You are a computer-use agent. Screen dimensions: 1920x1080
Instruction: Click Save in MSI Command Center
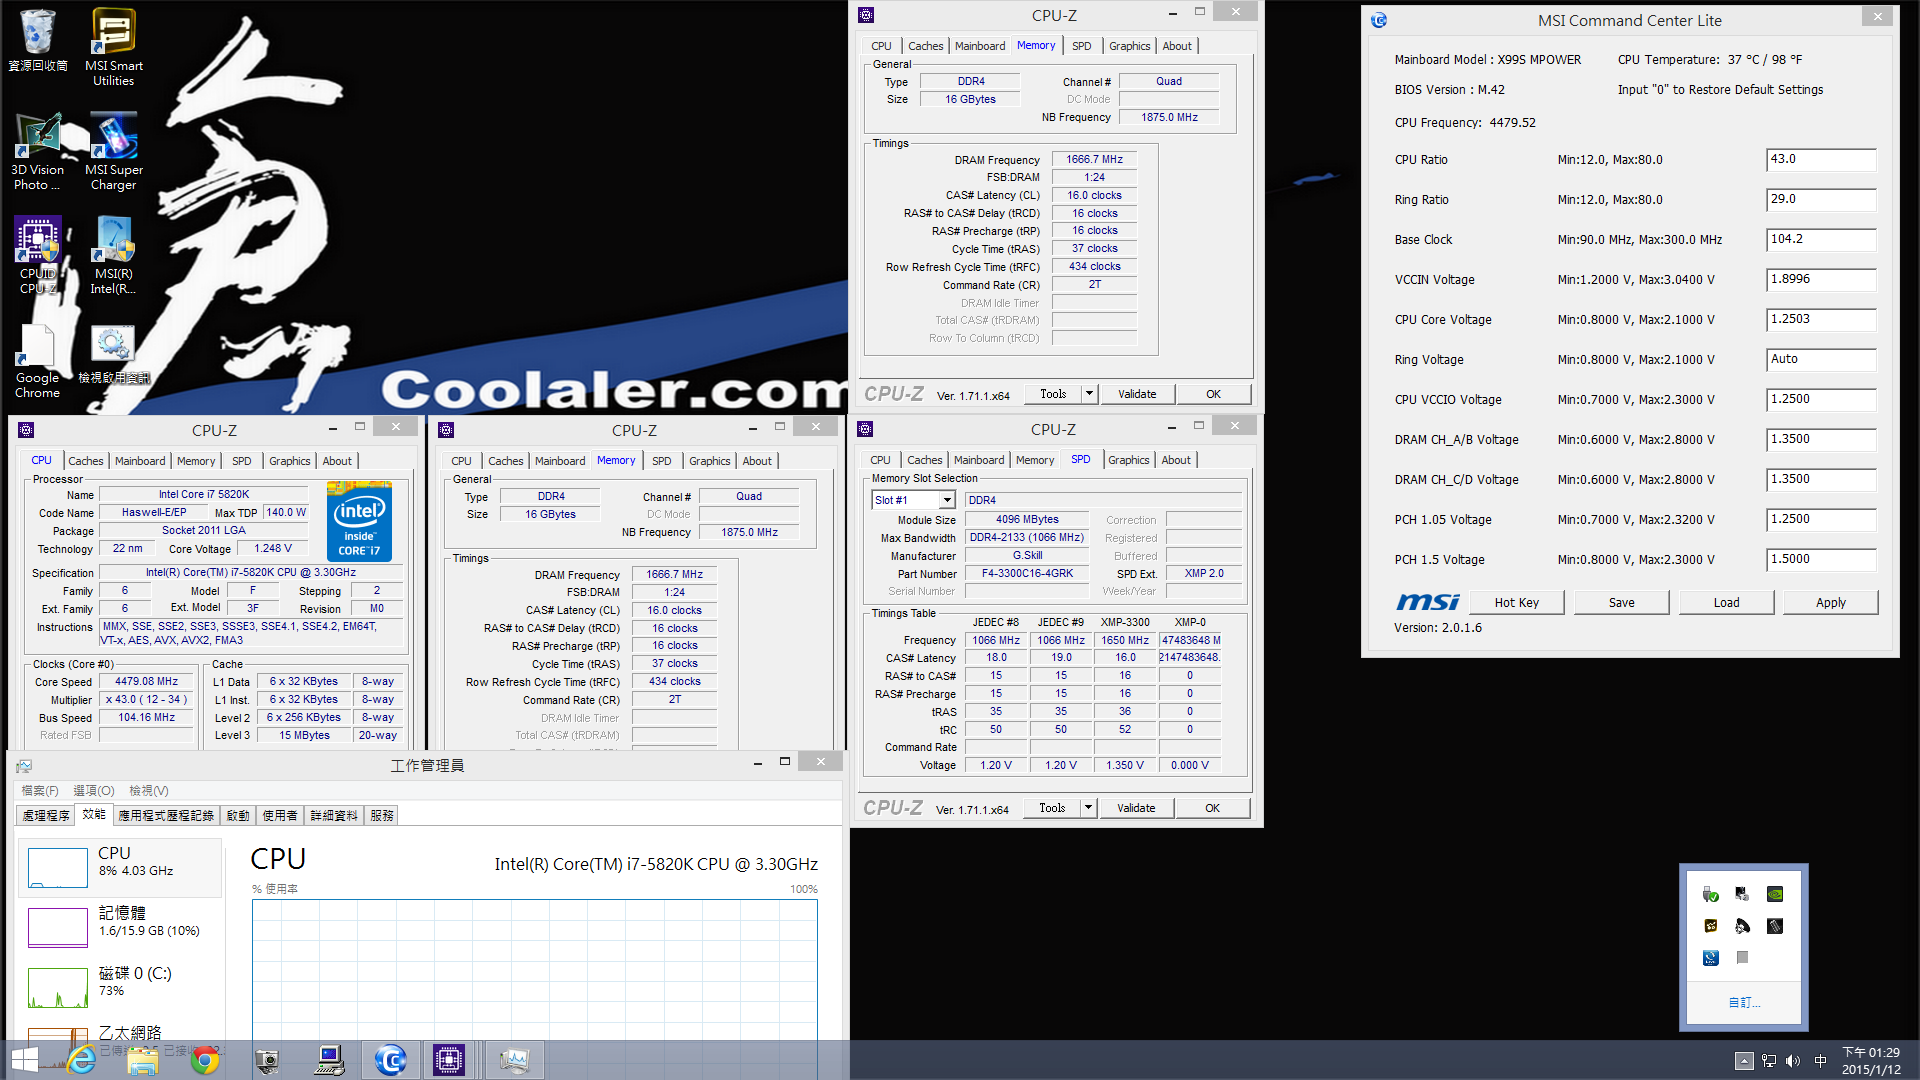click(x=1621, y=602)
